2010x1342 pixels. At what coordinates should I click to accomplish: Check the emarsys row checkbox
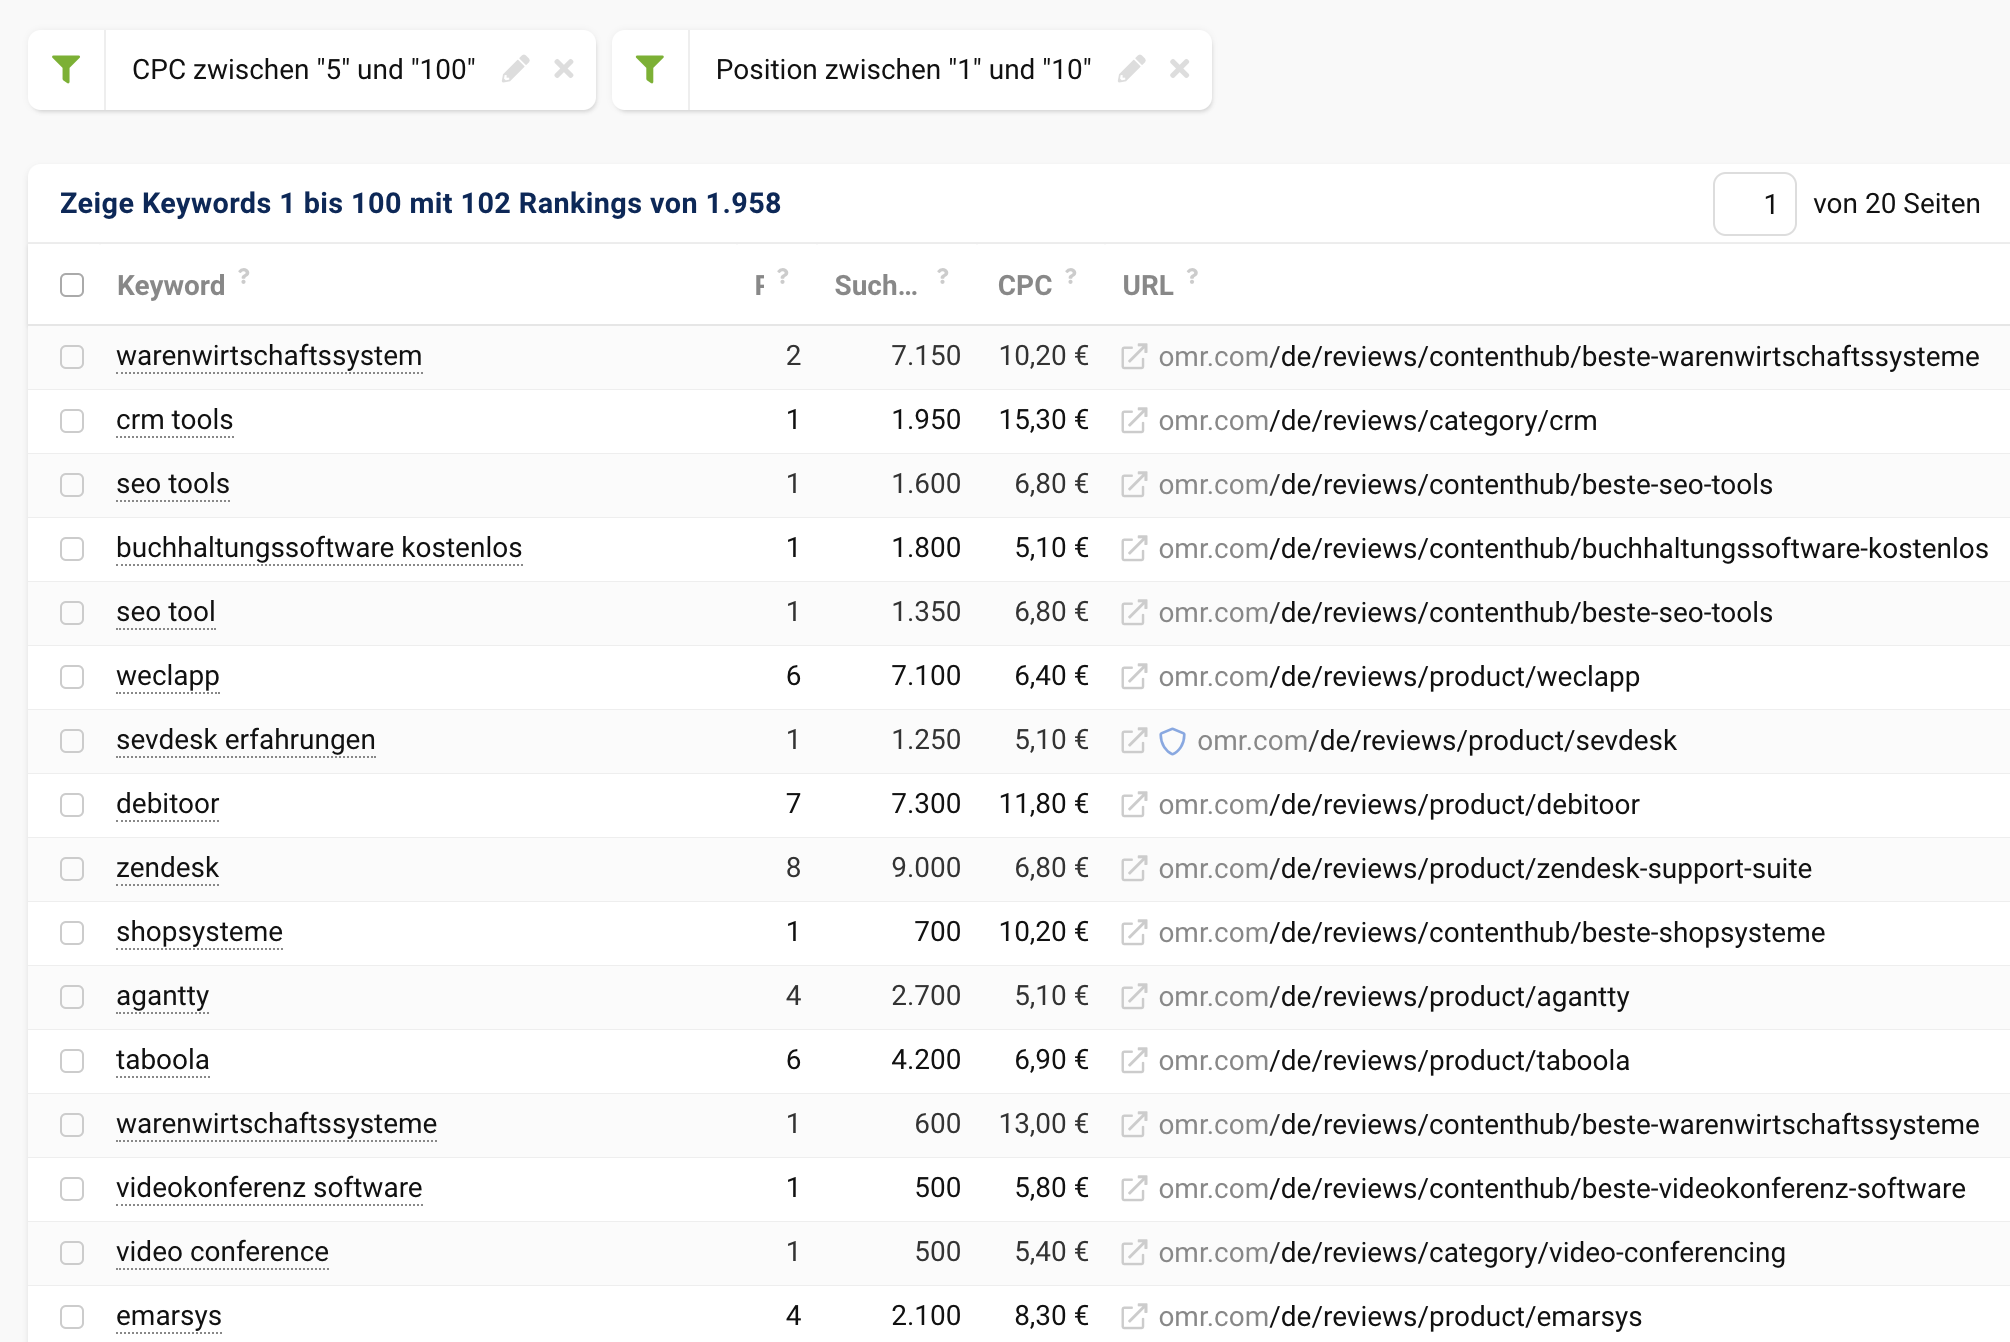(72, 1317)
